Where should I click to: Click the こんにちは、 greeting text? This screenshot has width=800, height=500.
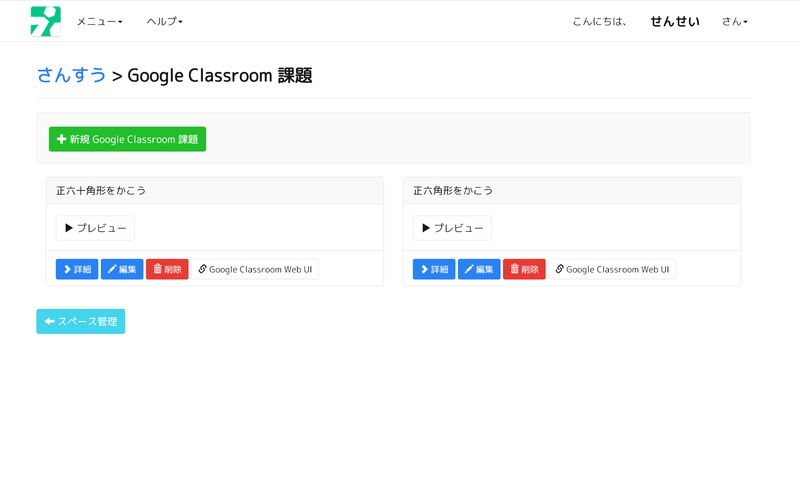[x=599, y=21]
